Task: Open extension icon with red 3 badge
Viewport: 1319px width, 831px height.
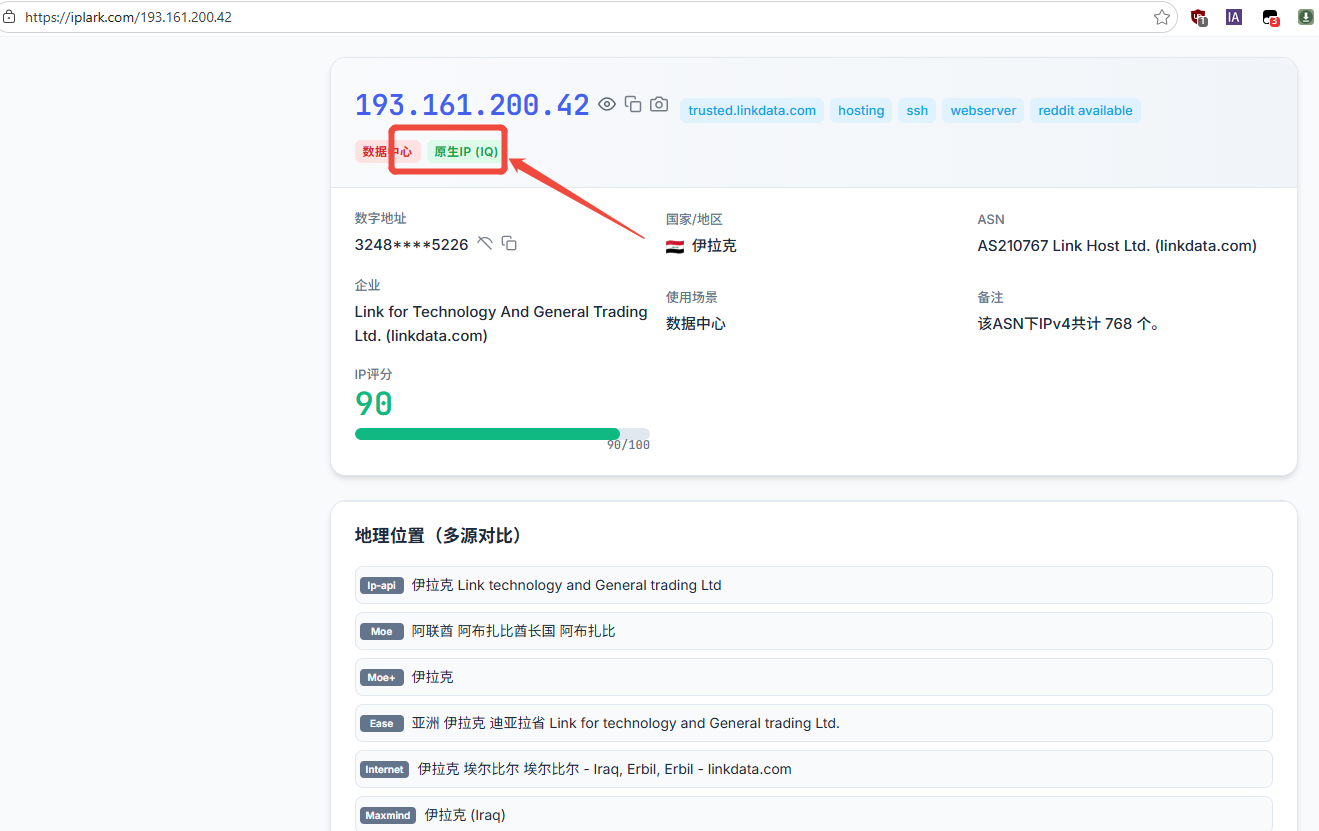Action: 1270,17
